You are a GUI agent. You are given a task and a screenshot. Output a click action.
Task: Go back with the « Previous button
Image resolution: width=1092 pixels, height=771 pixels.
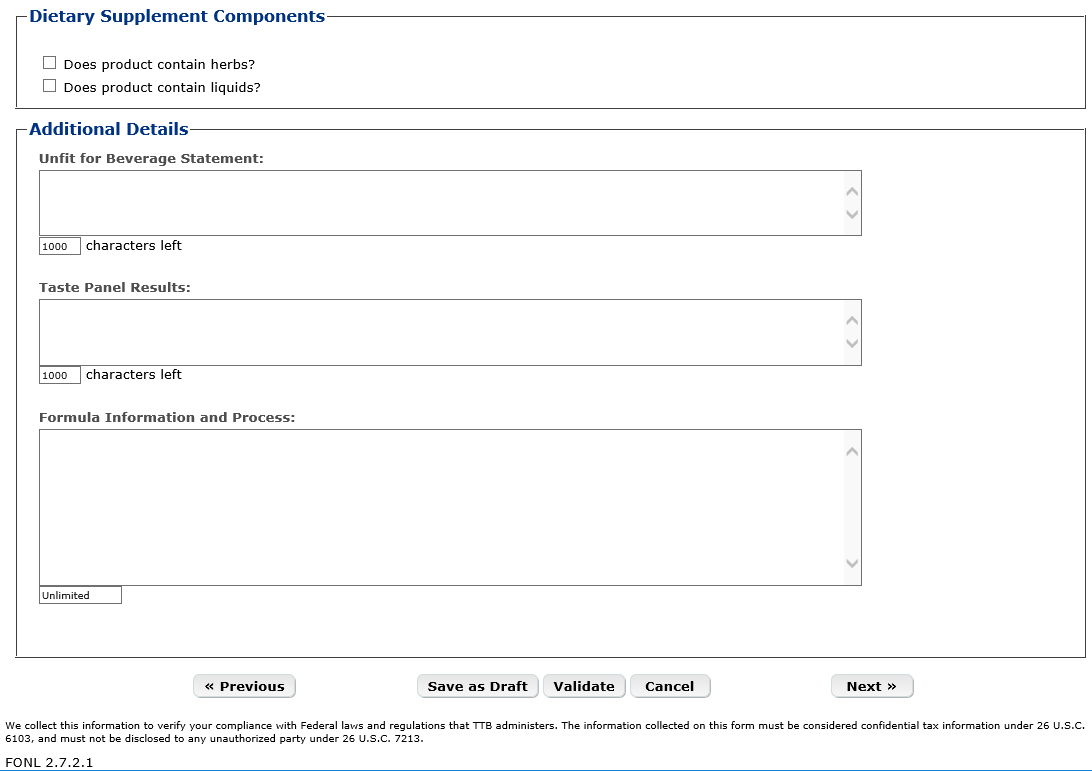[244, 686]
